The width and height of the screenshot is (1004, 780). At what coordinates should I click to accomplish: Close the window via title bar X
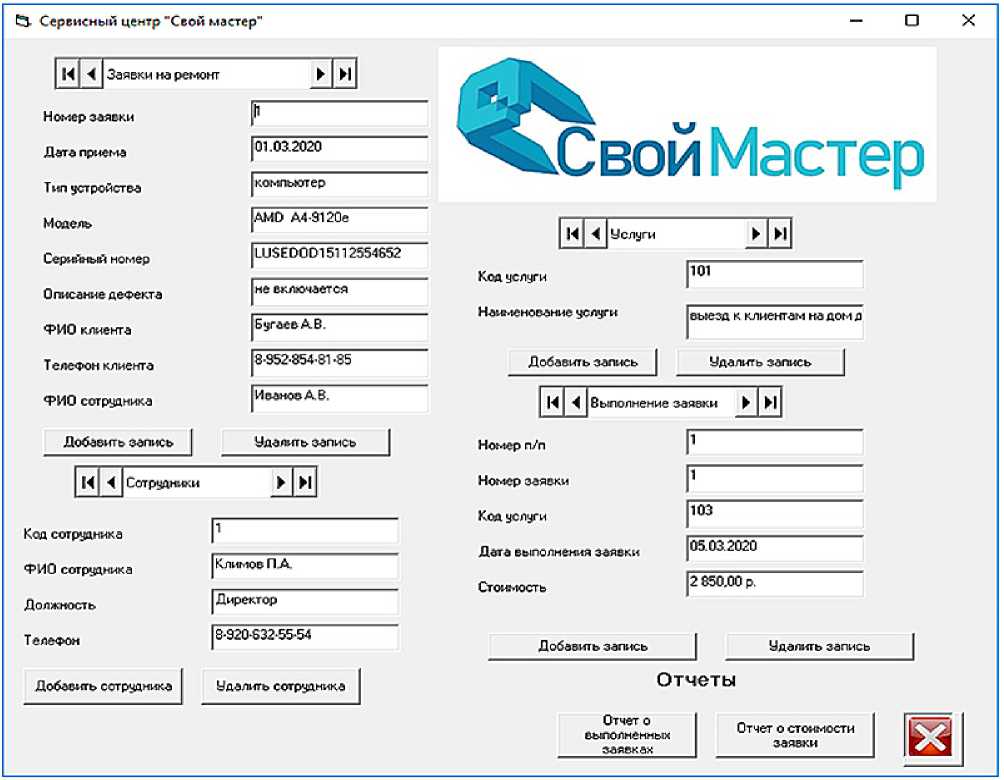pos(968,20)
